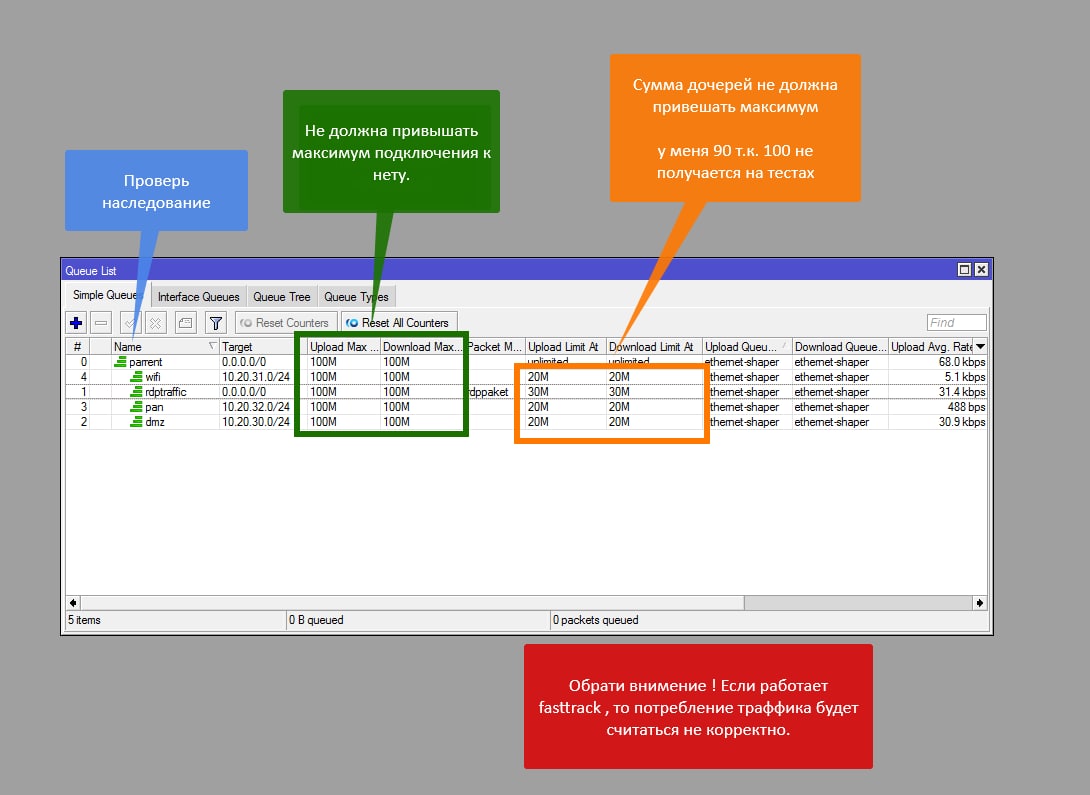
Task: Open the Queue Tree tab
Action: pos(282,297)
